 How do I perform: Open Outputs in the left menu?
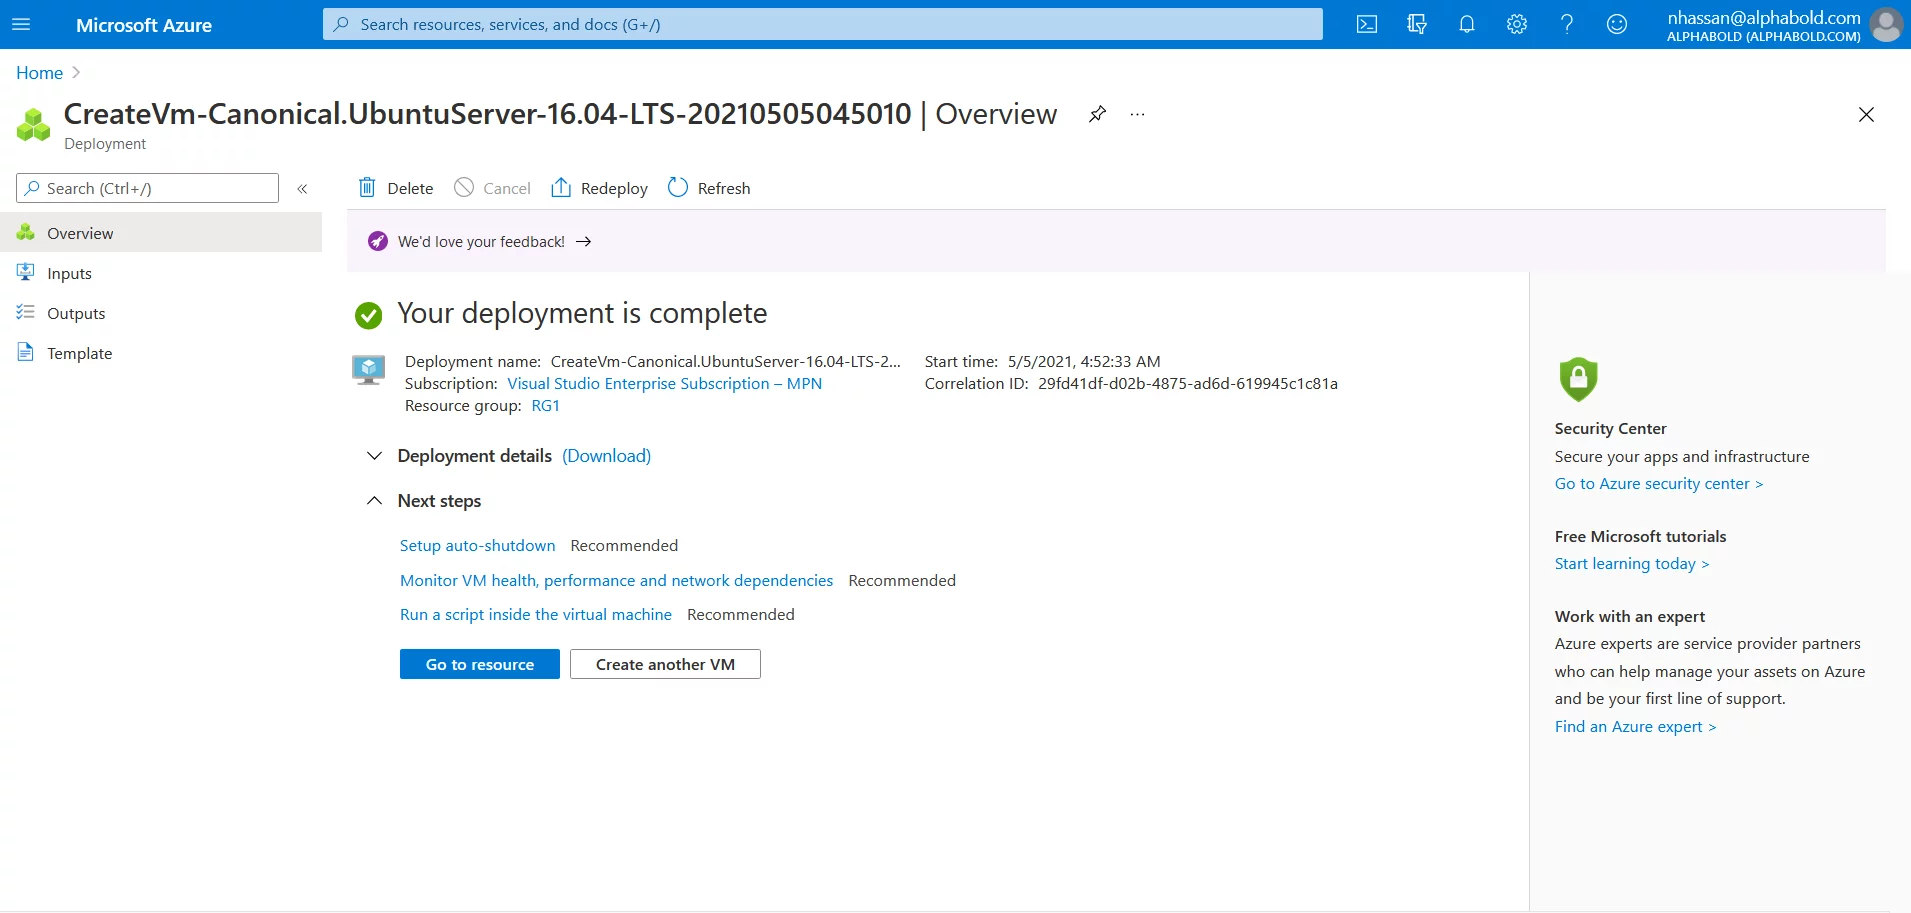click(161, 313)
